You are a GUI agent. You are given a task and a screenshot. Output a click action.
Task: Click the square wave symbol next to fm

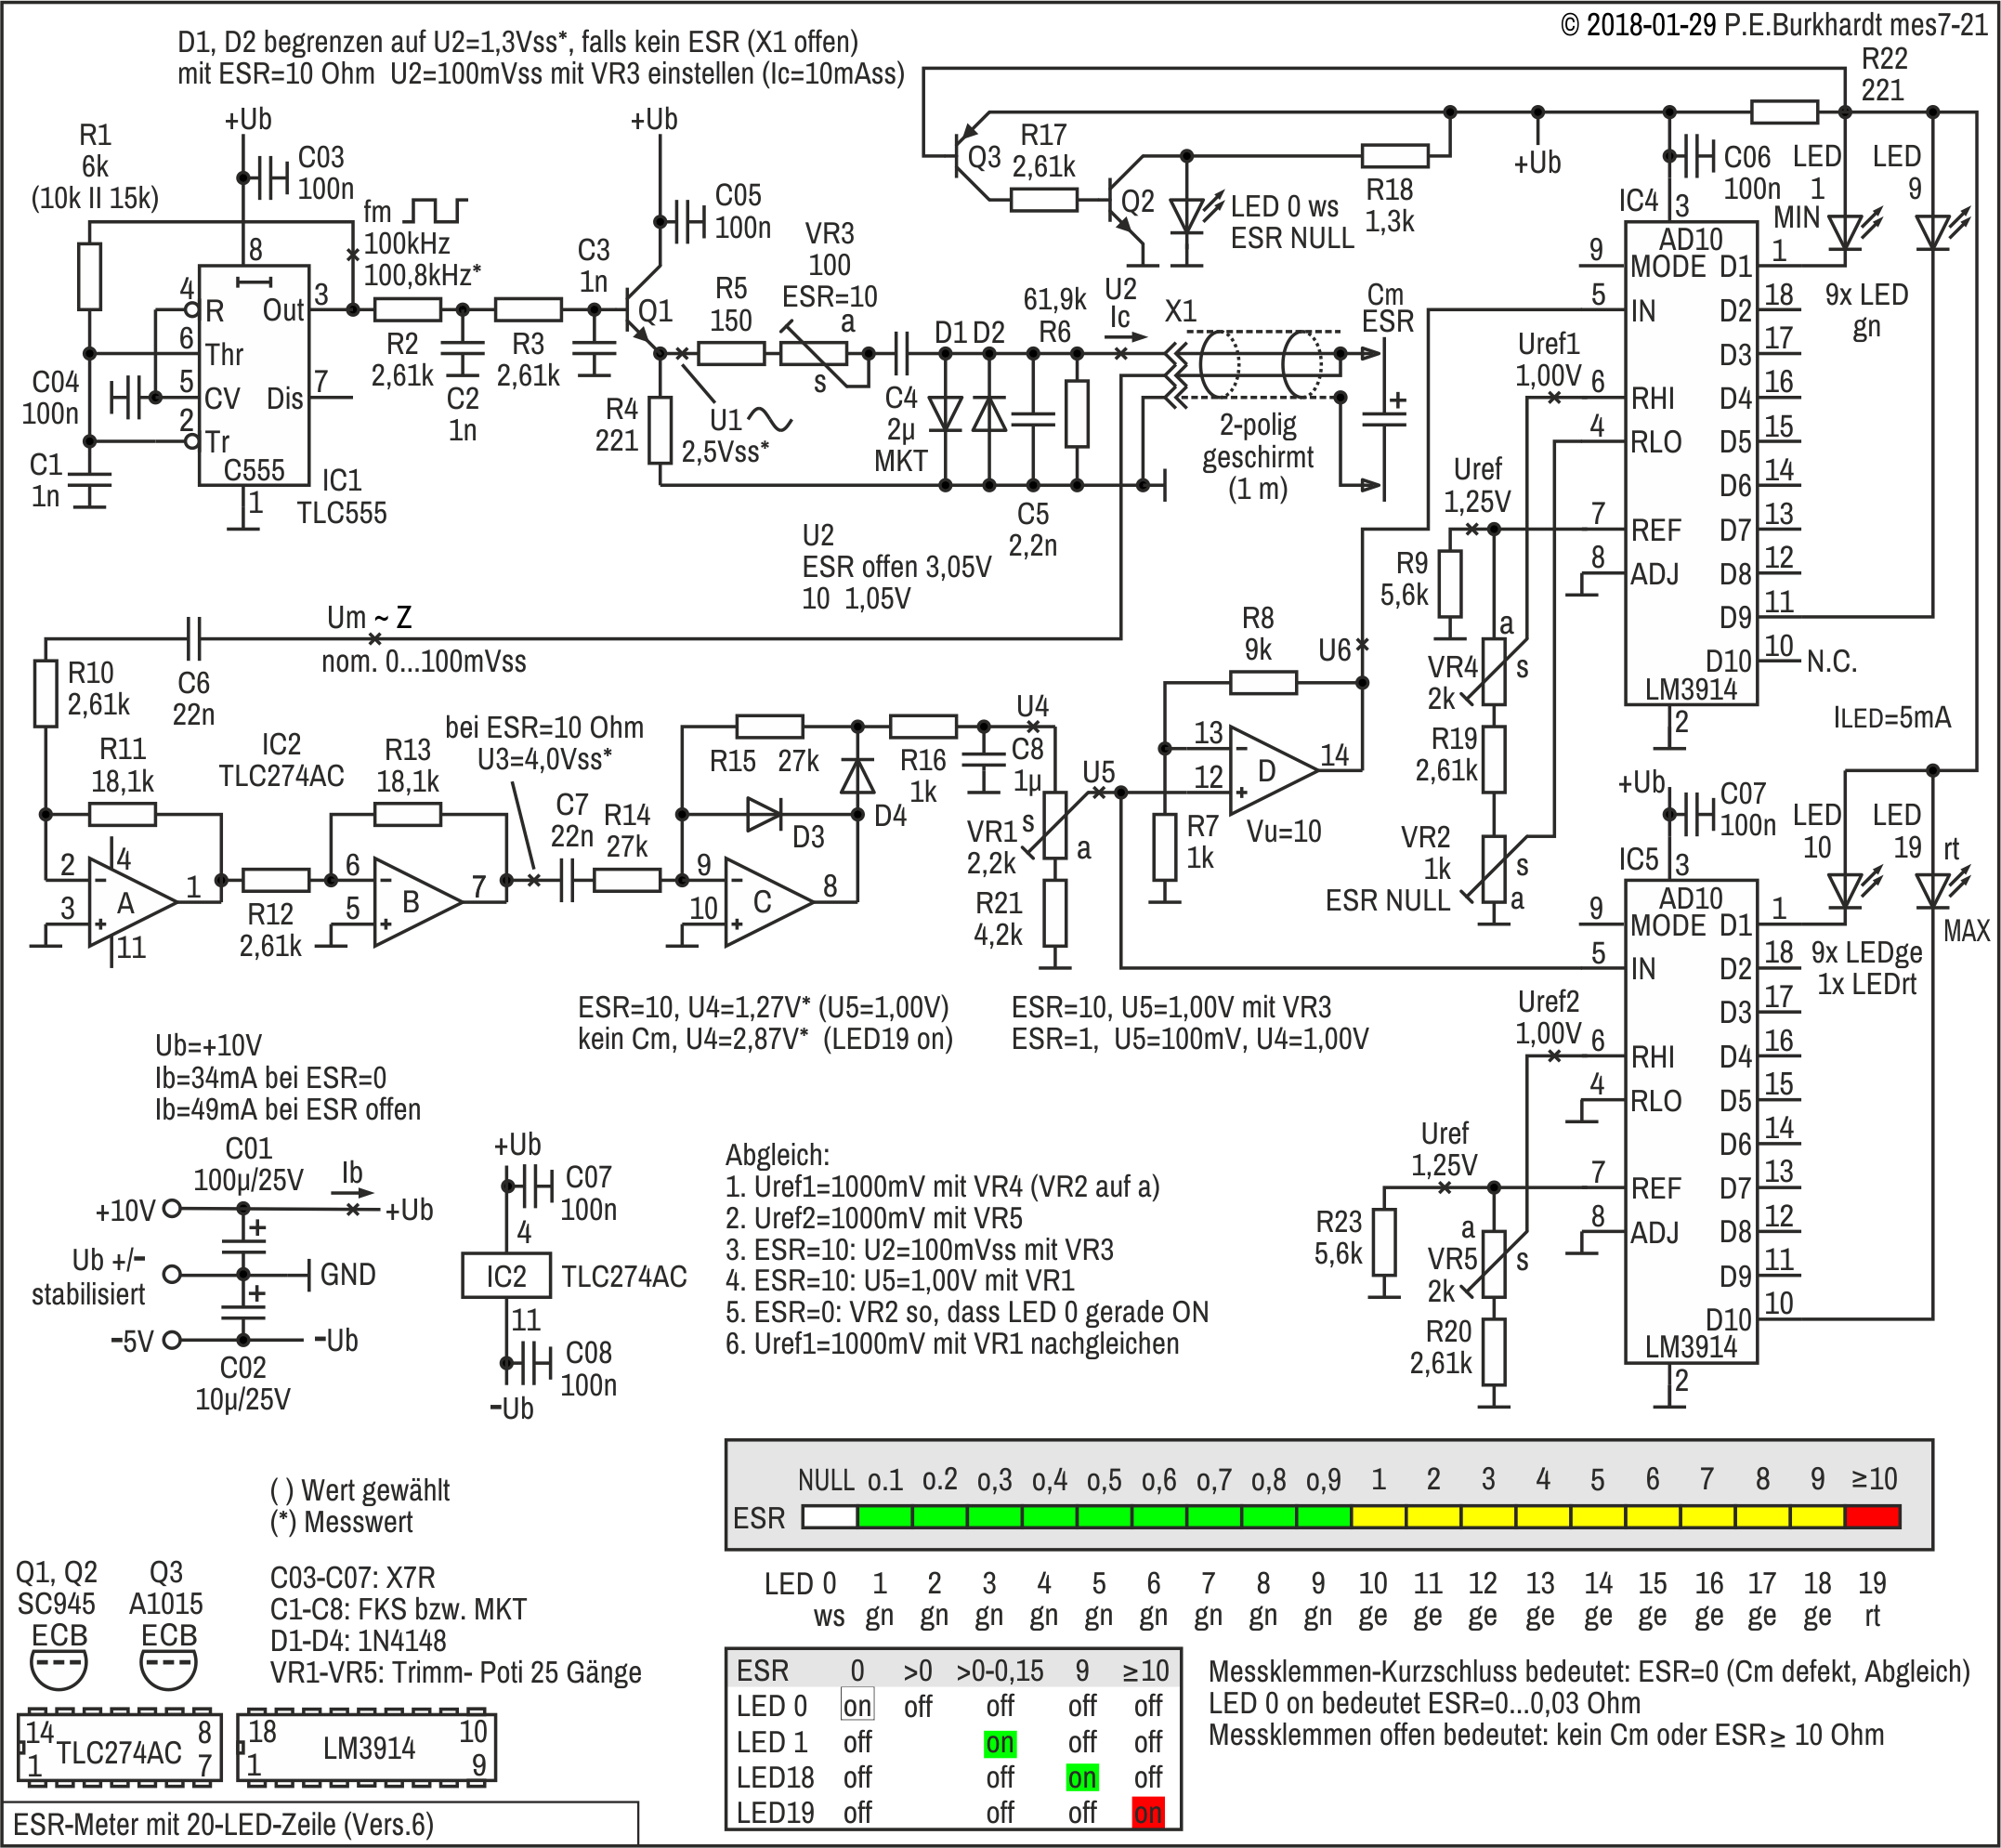[436, 210]
